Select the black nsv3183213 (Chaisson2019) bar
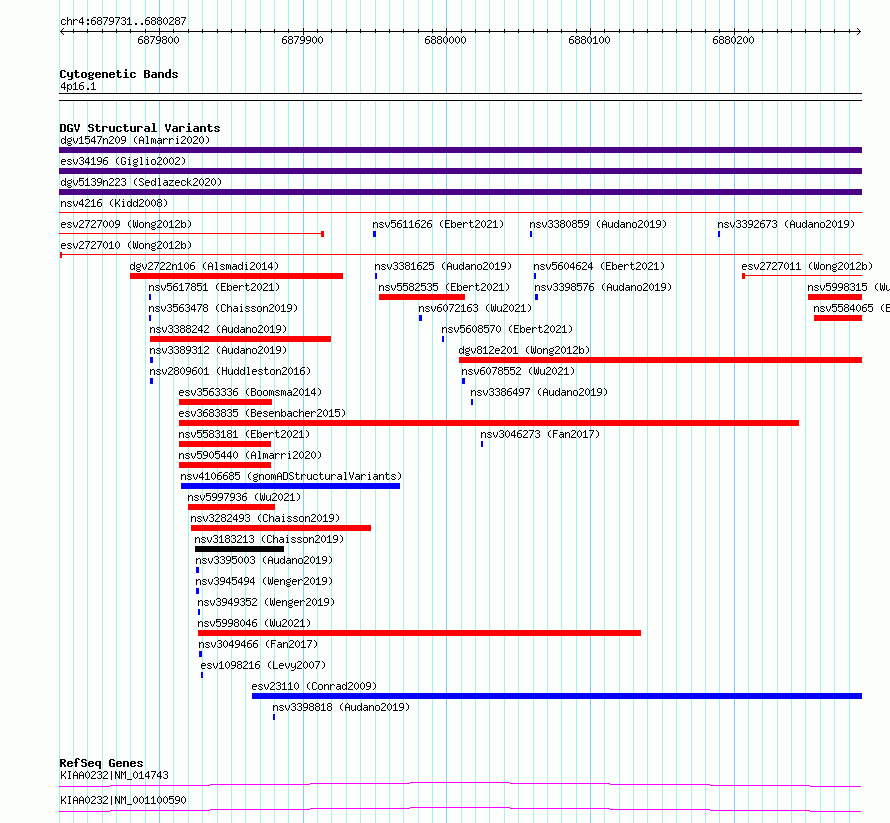 tap(239, 549)
